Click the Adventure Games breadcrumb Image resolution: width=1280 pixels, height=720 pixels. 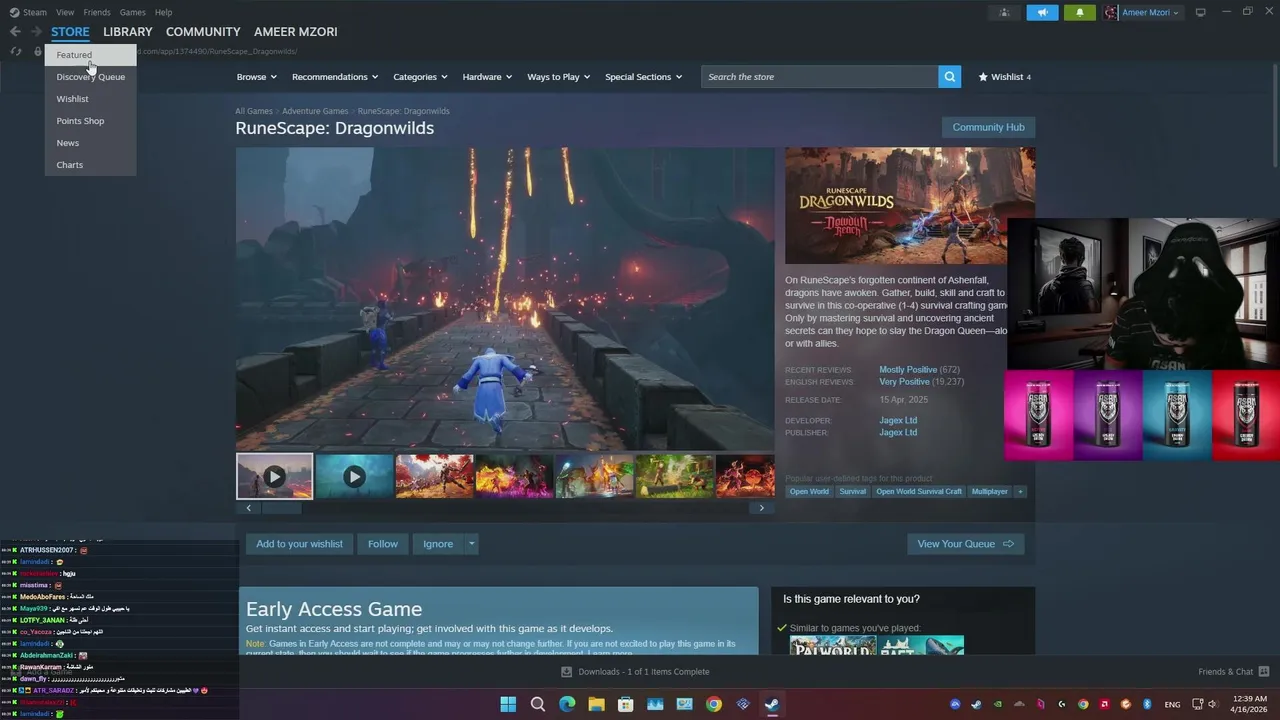[315, 111]
